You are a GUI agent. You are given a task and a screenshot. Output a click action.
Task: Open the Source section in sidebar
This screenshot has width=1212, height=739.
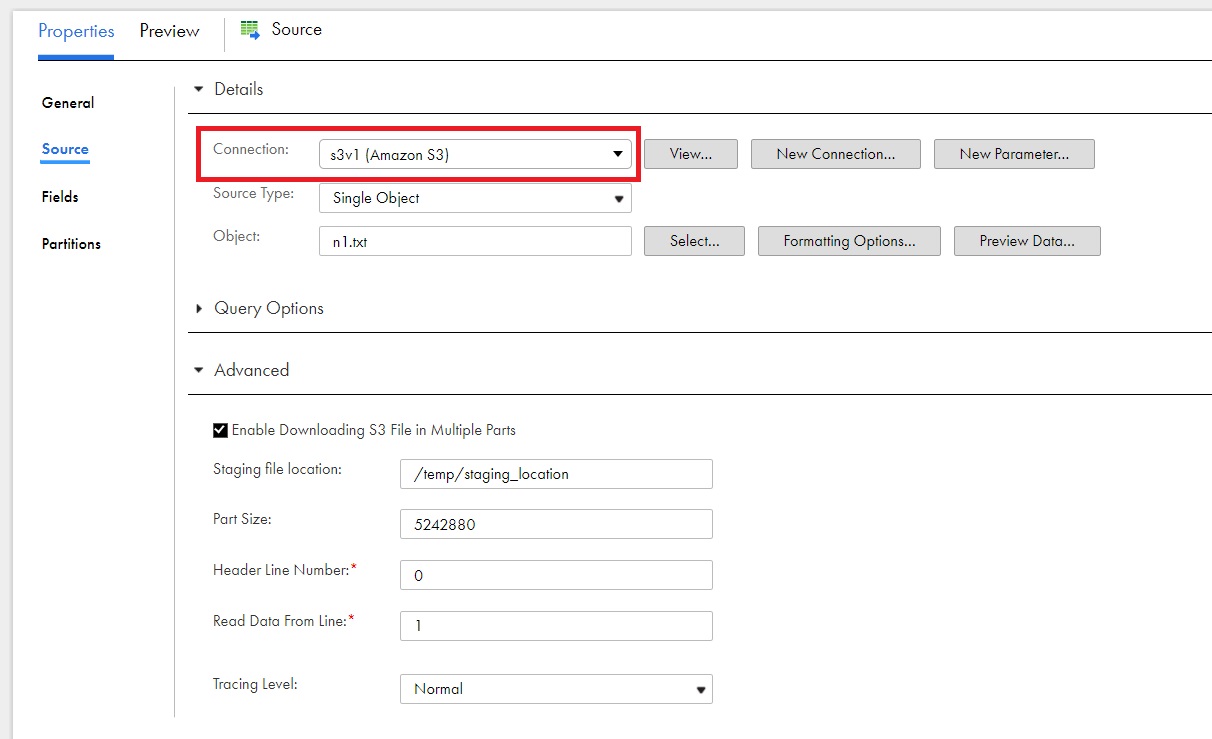pyautogui.click(x=65, y=149)
